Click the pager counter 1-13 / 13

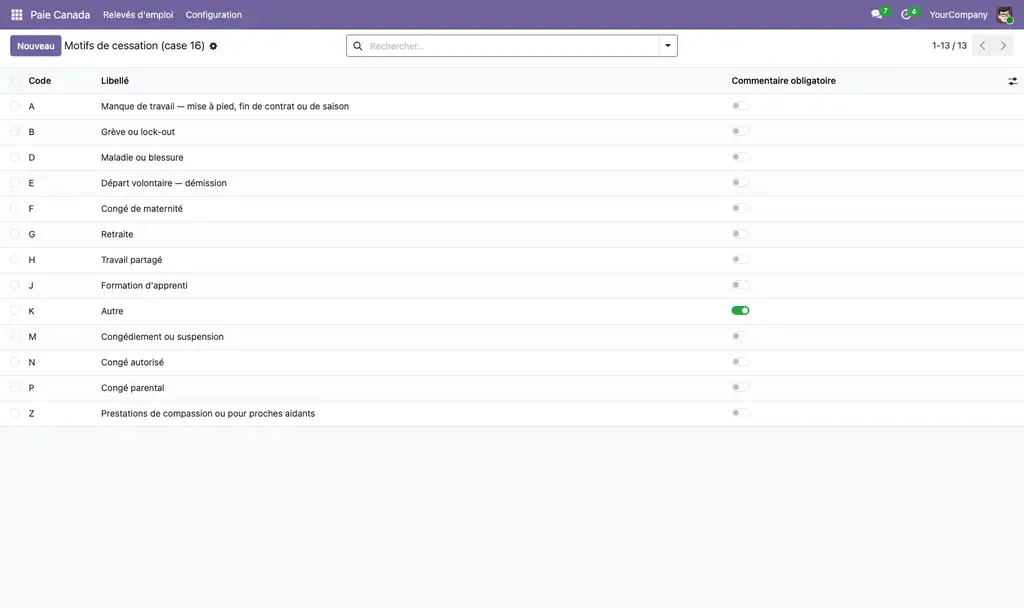(949, 46)
